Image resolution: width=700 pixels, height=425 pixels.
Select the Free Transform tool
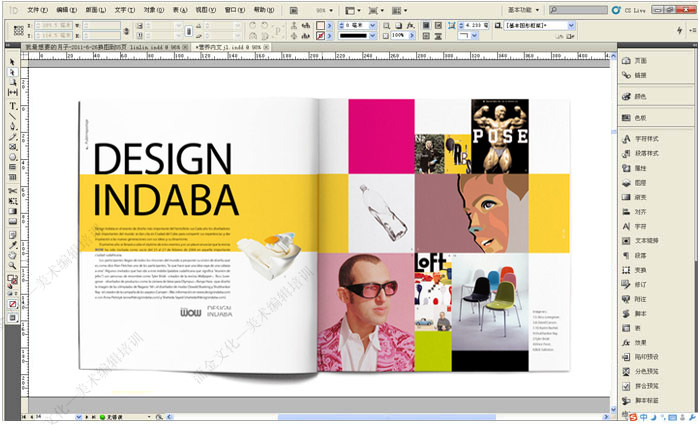pyautogui.click(x=12, y=201)
